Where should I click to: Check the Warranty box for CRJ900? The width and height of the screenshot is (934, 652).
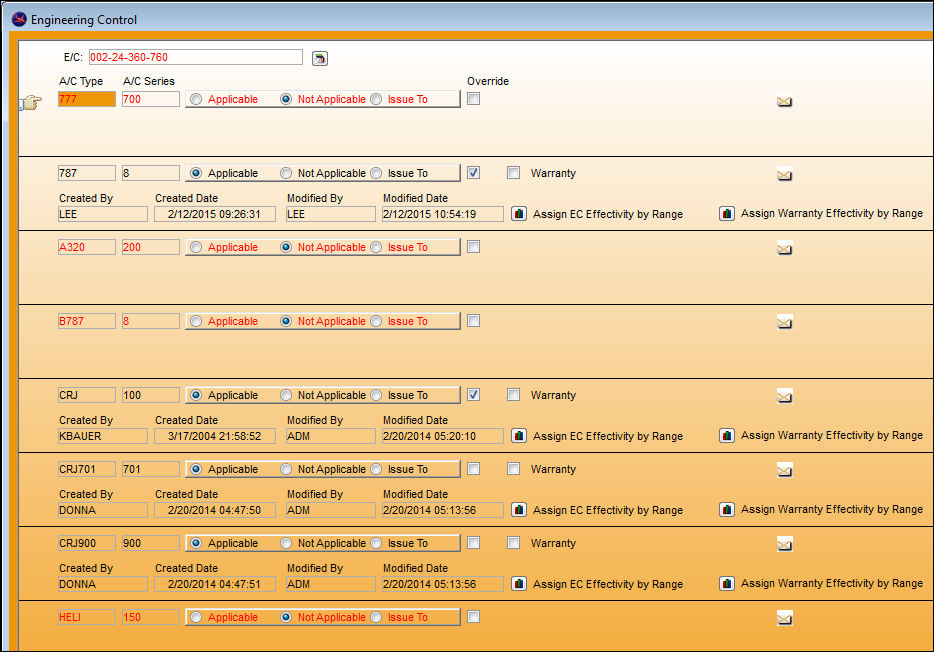pyautogui.click(x=513, y=542)
